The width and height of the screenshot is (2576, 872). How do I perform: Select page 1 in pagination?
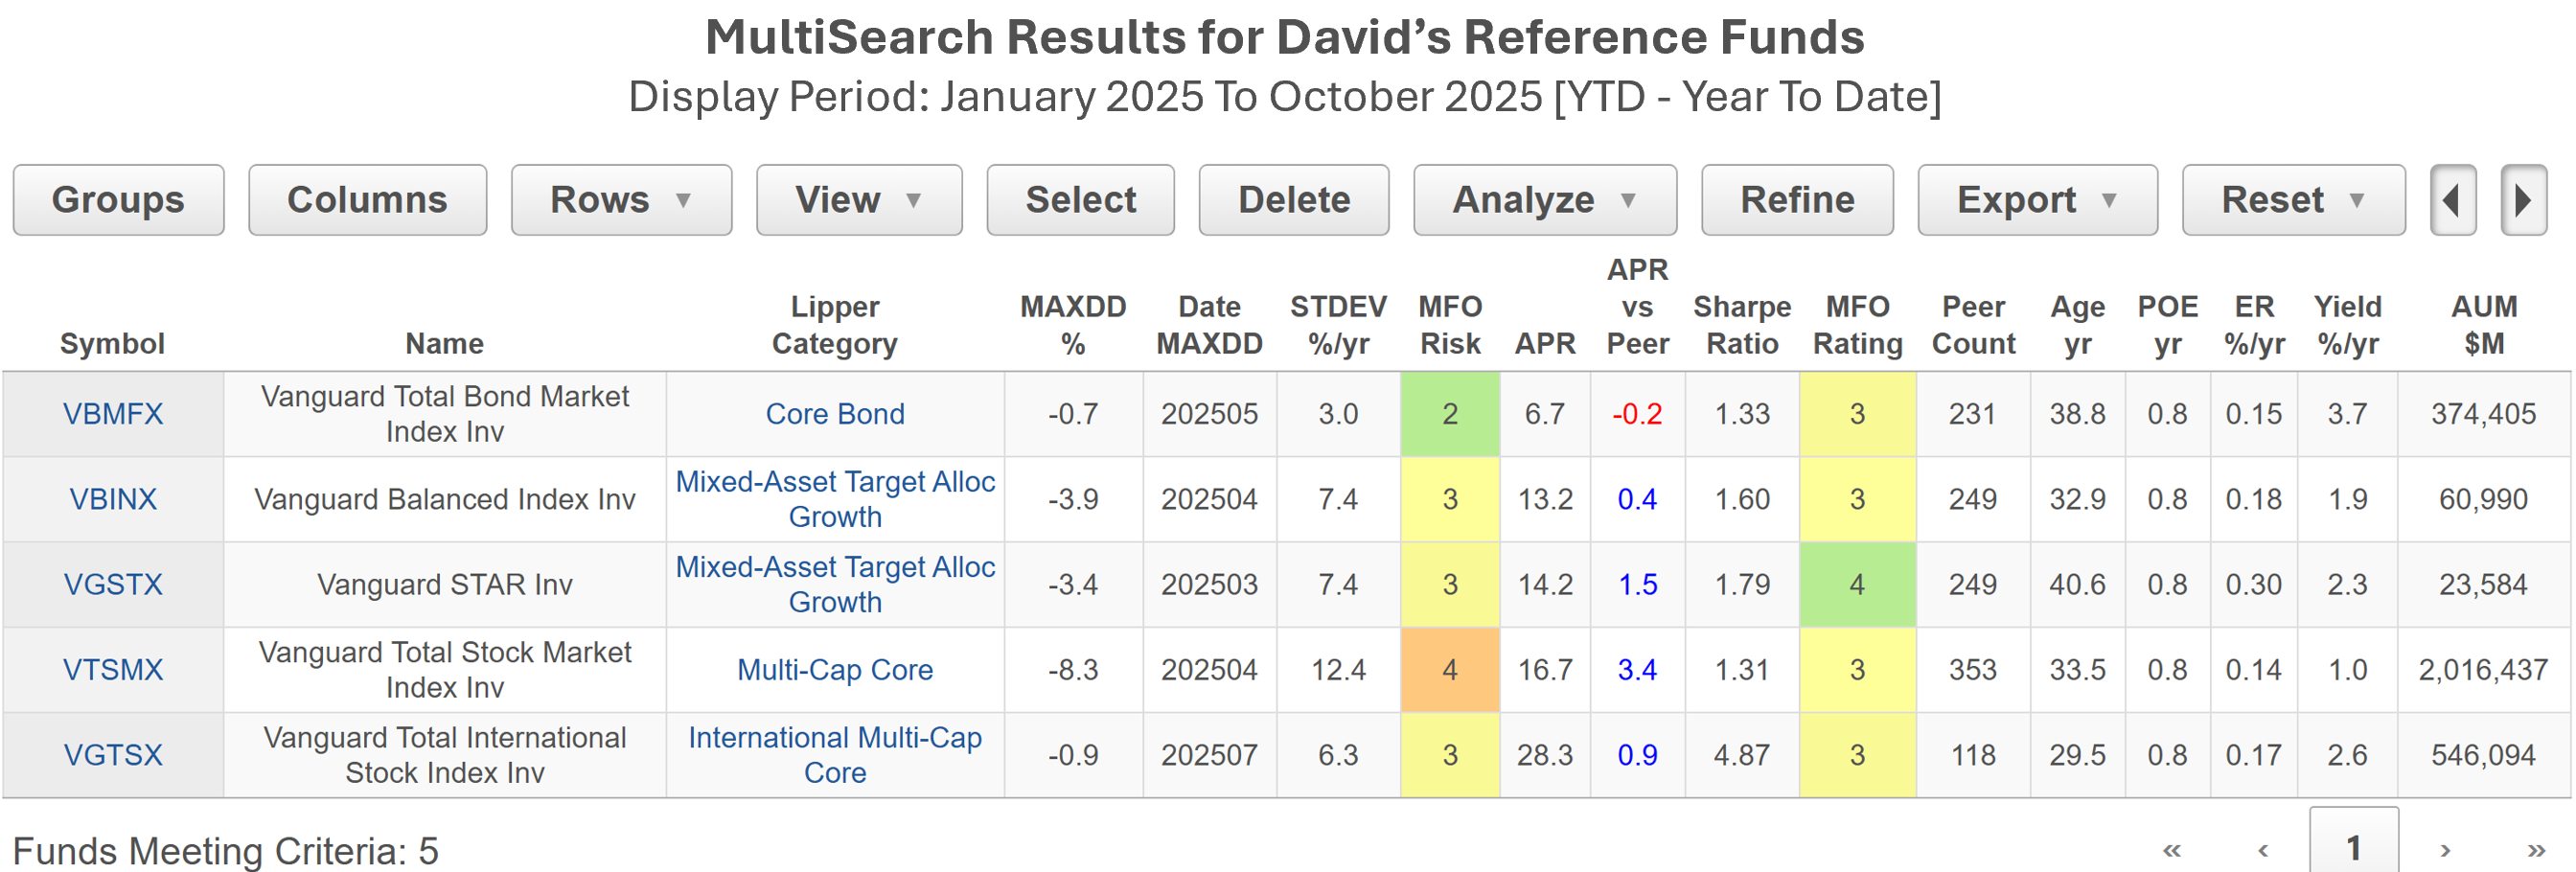pyautogui.click(x=2353, y=848)
